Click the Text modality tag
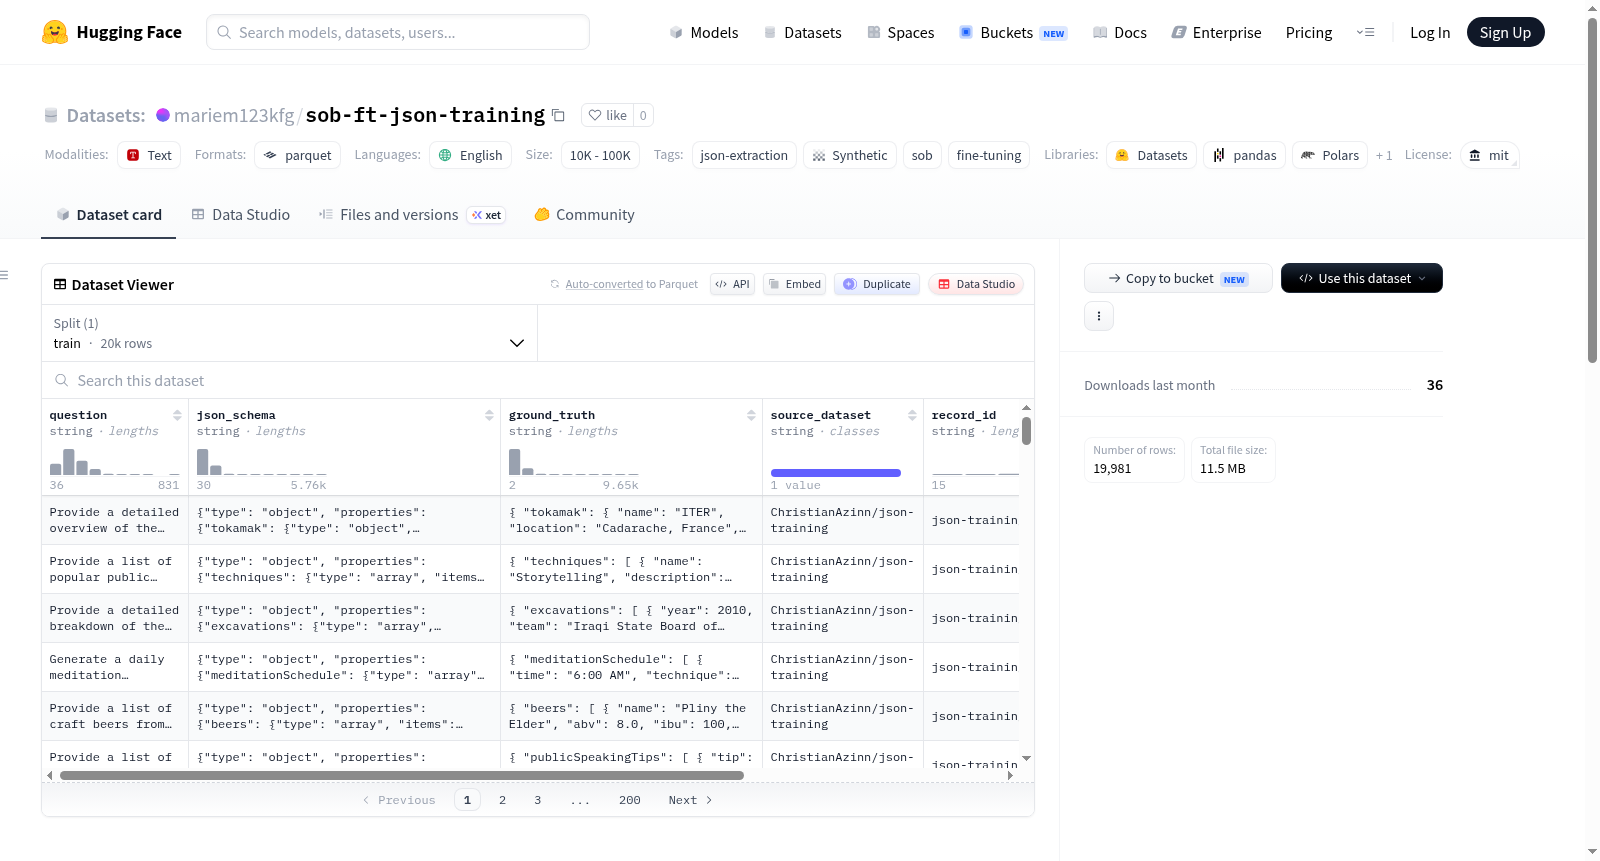Image resolution: width=1600 pixels, height=861 pixels. pyautogui.click(x=149, y=155)
